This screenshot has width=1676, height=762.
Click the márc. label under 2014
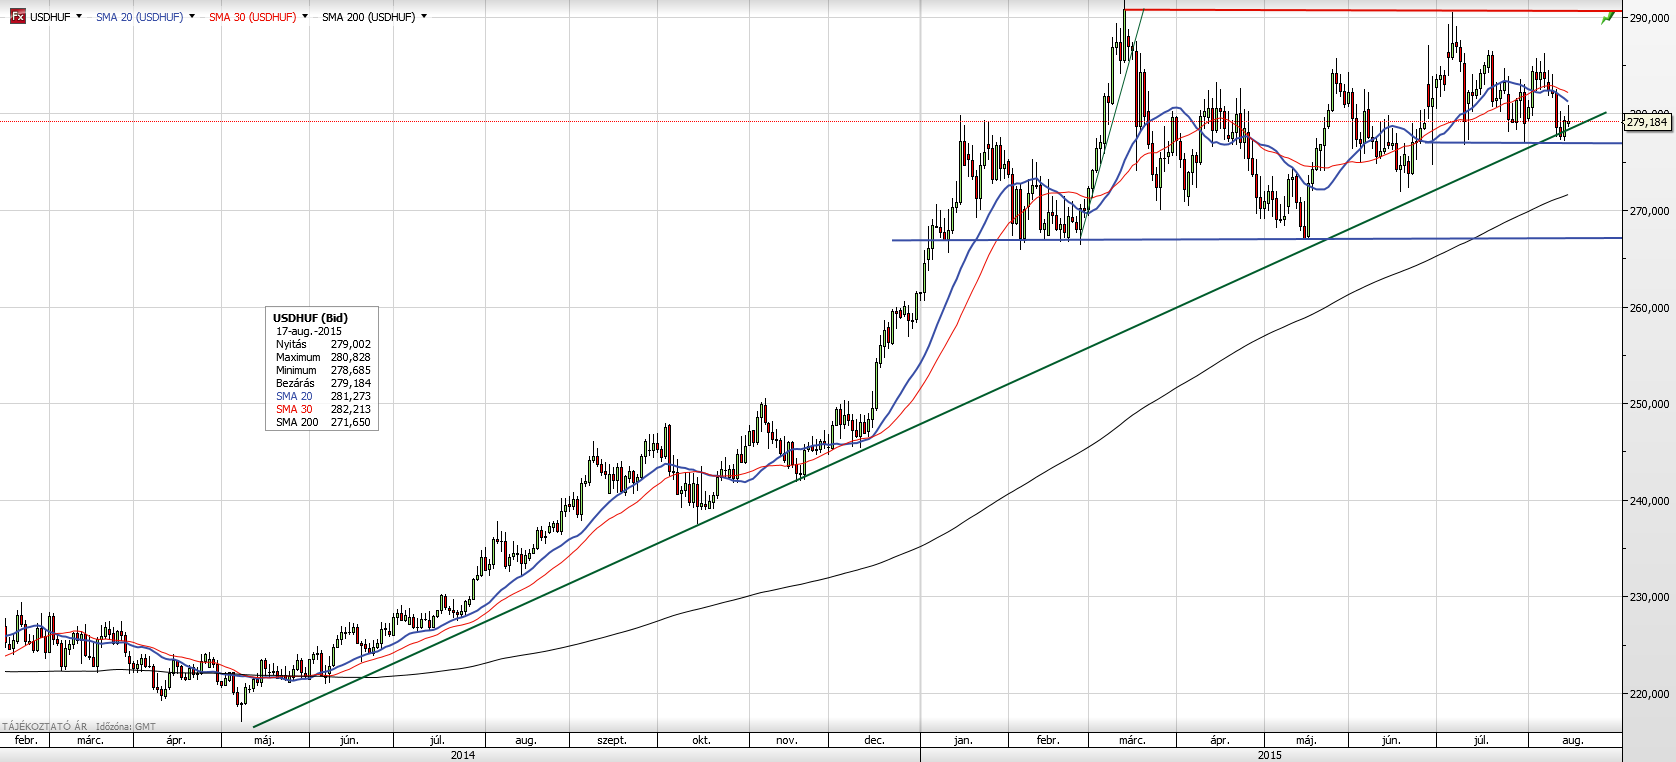pyautogui.click(x=91, y=740)
